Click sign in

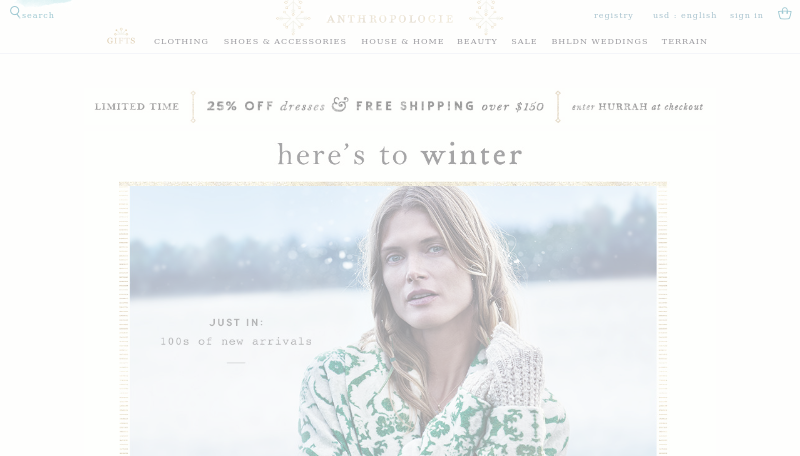coord(746,15)
